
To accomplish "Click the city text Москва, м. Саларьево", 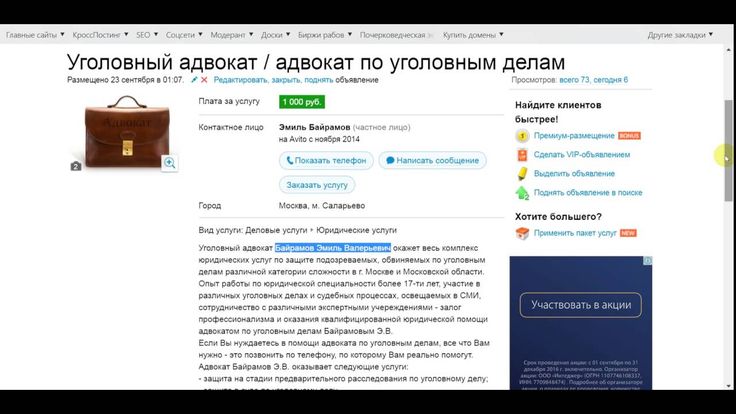I will pos(322,206).
